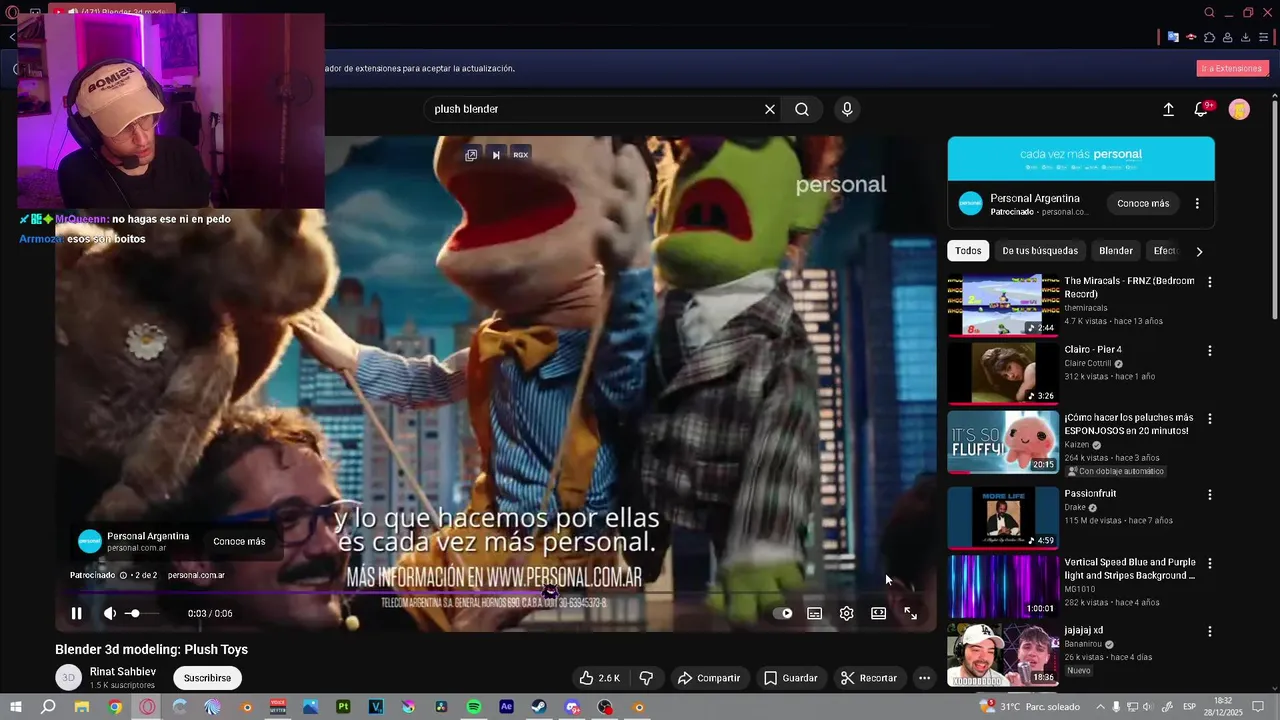Click the Compartir share button
The width and height of the screenshot is (1280, 720).
(709, 678)
